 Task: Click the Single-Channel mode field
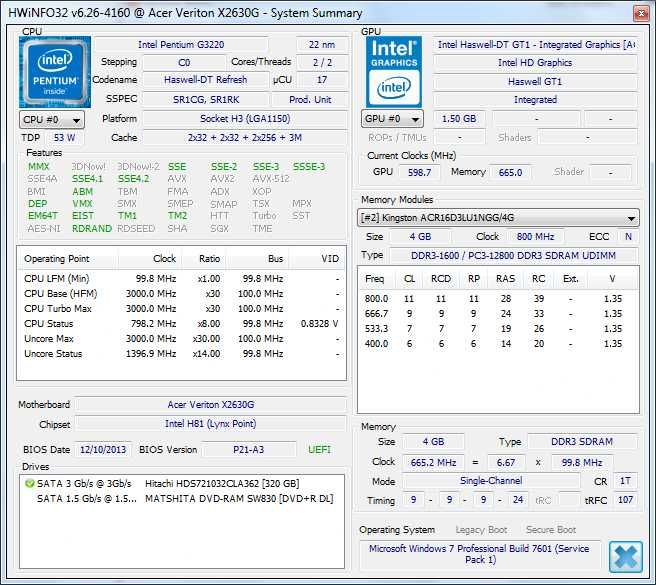tap(491, 481)
